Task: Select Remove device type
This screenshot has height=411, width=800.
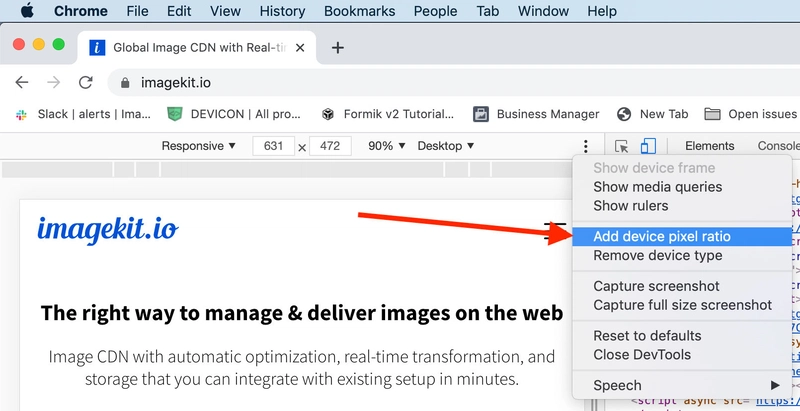Action: tap(681, 255)
